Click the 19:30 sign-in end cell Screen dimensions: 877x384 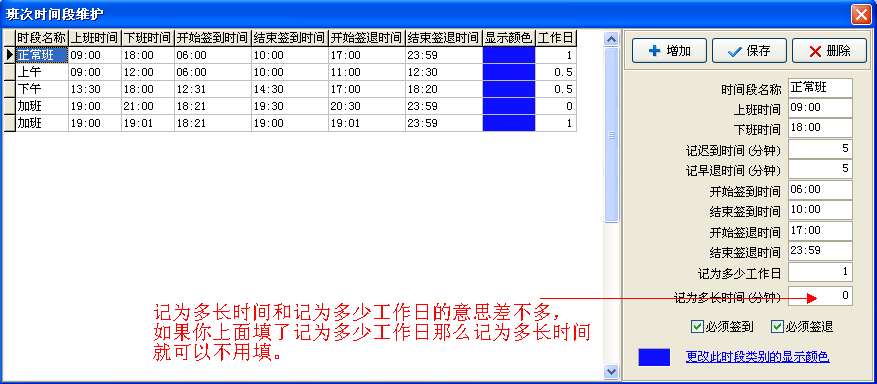coord(290,106)
